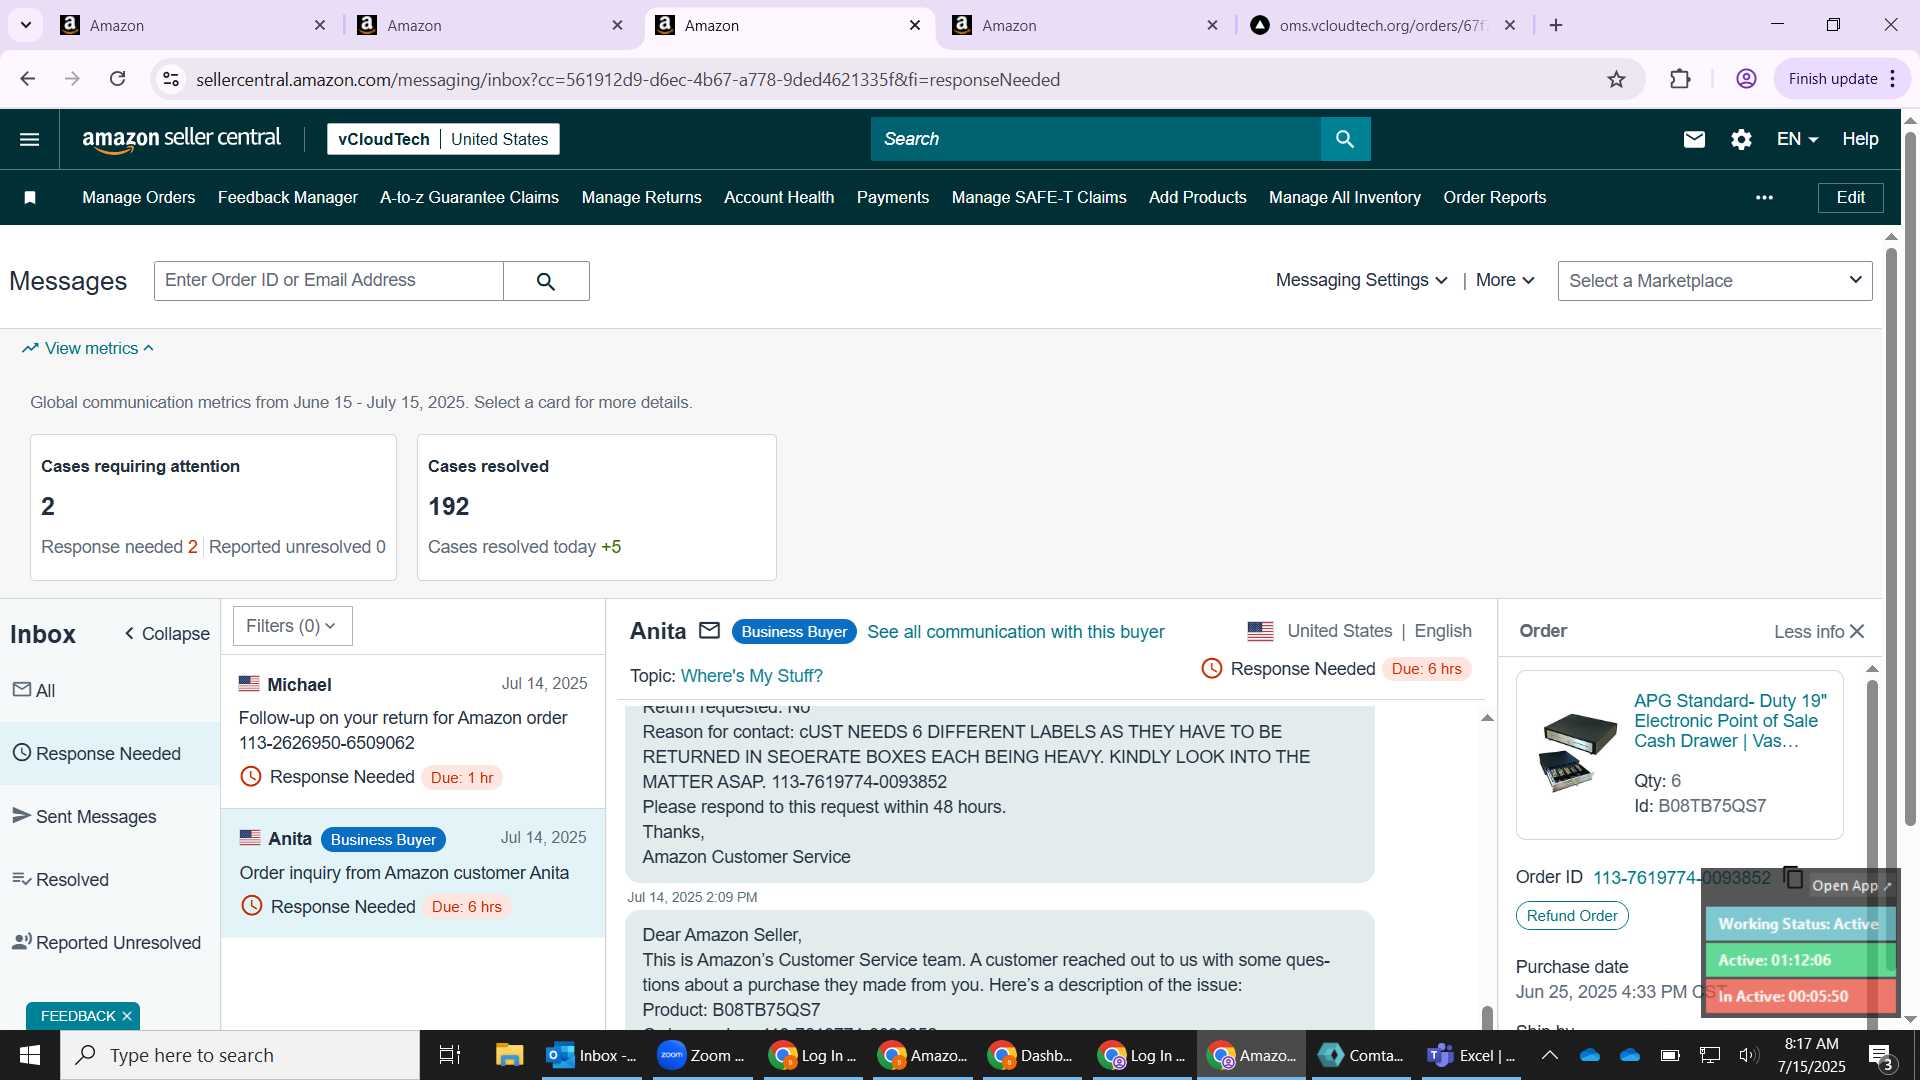Close the order info panel X

[1857, 631]
